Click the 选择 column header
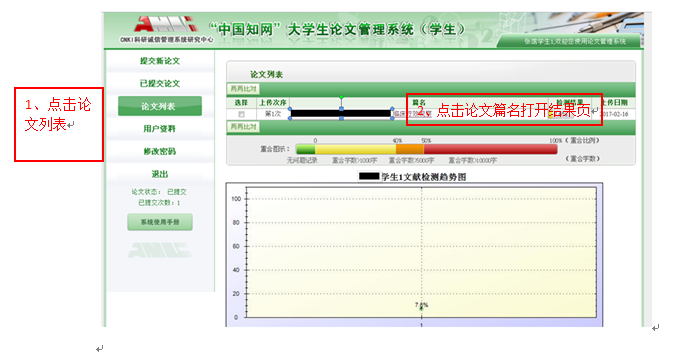694x360 pixels. click(x=241, y=103)
